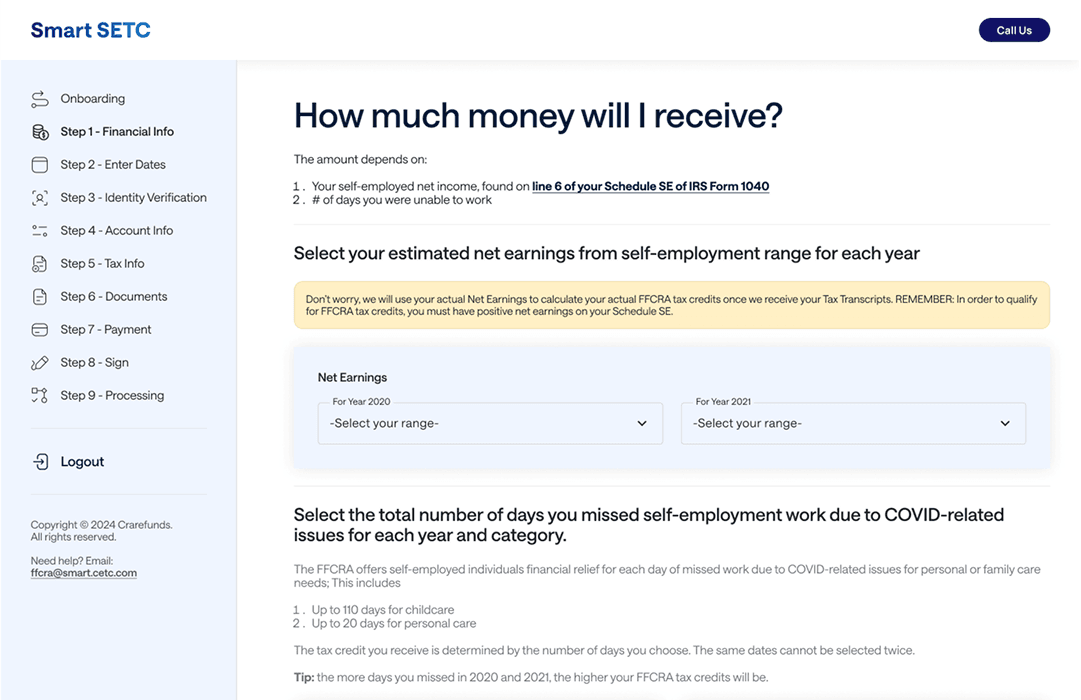Open the For Year 2020 earnings range dropdown
The height and width of the screenshot is (700, 1081).
coord(490,423)
